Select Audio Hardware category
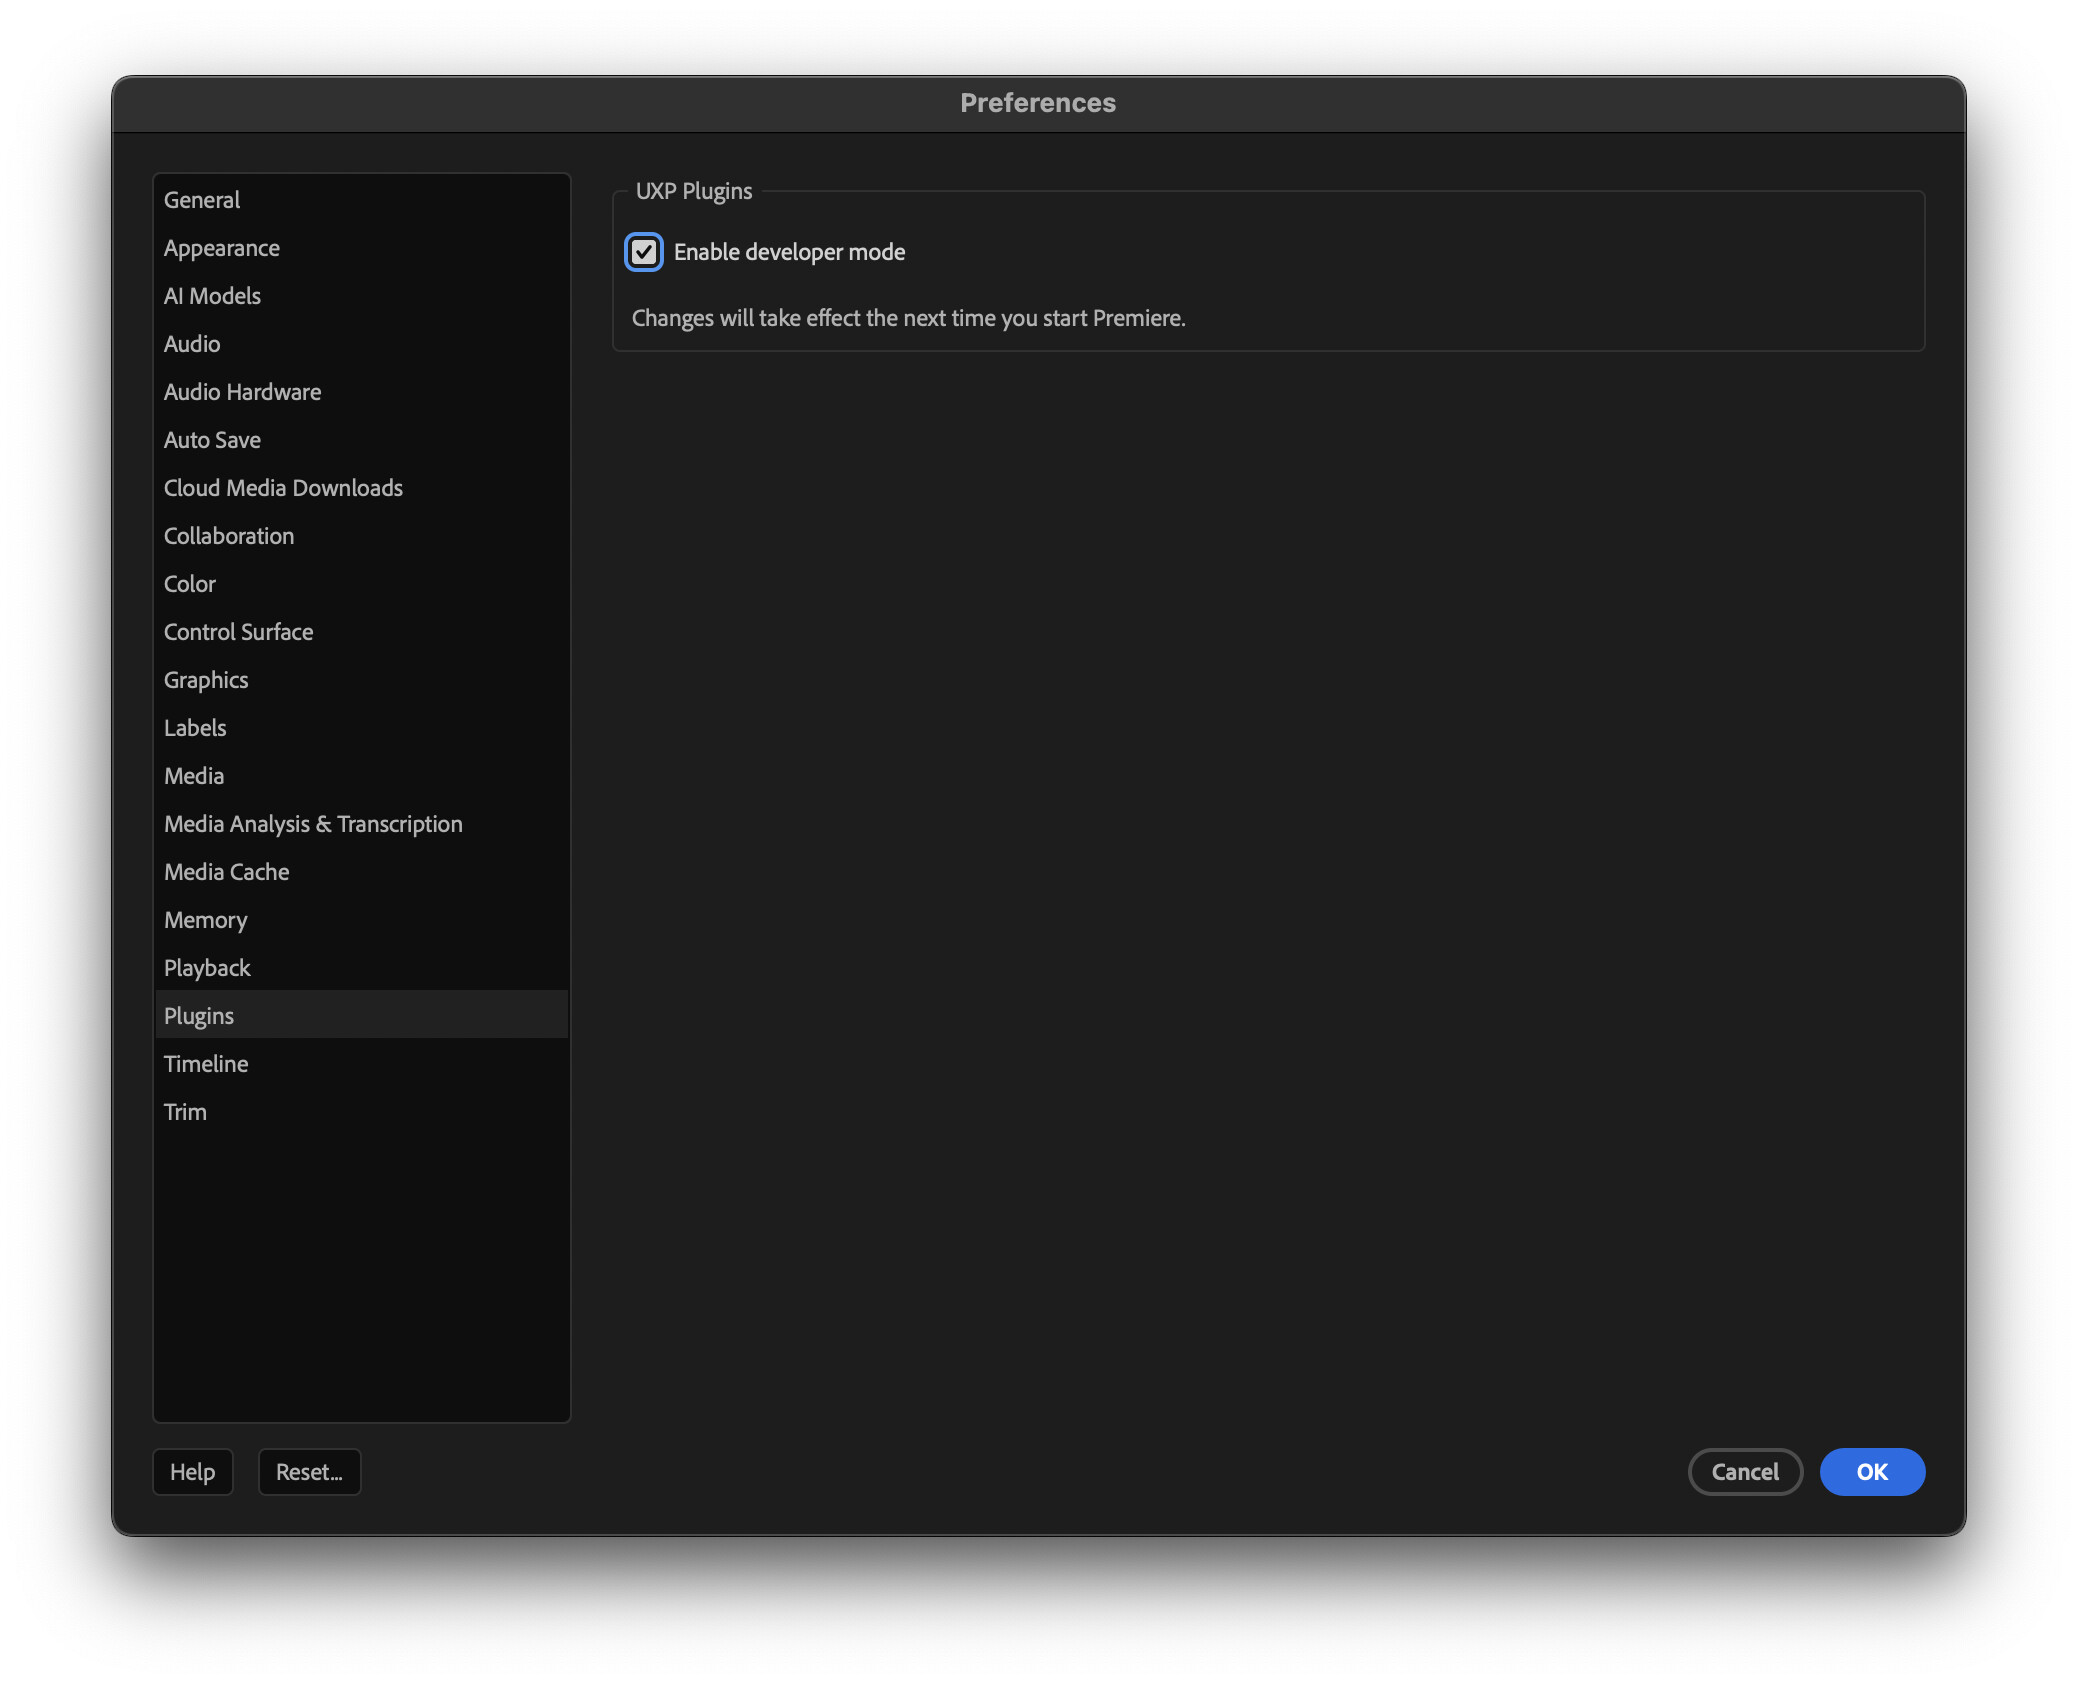 point(242,392)
